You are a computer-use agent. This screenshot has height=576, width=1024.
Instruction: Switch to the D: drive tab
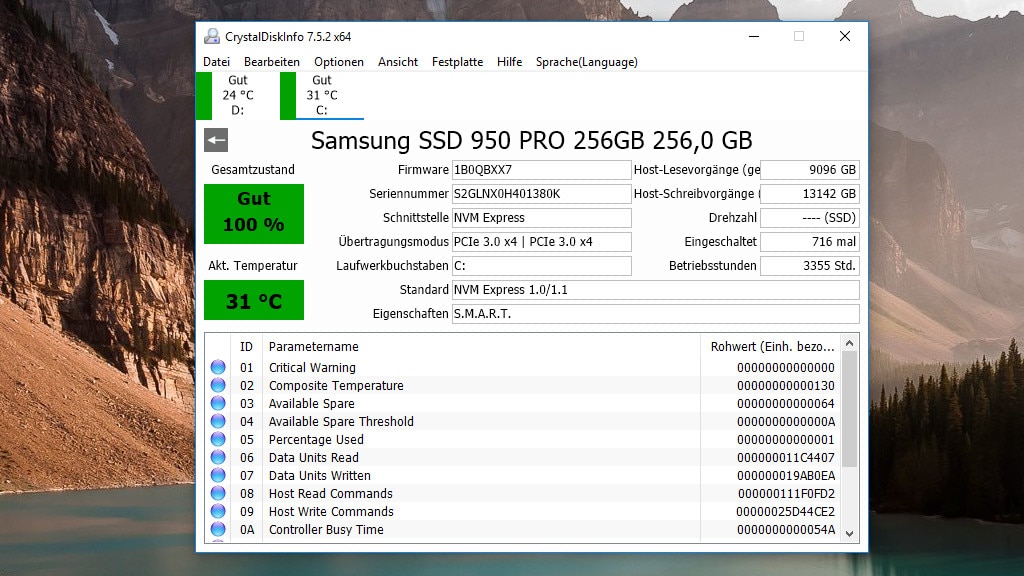pos(238,95)
